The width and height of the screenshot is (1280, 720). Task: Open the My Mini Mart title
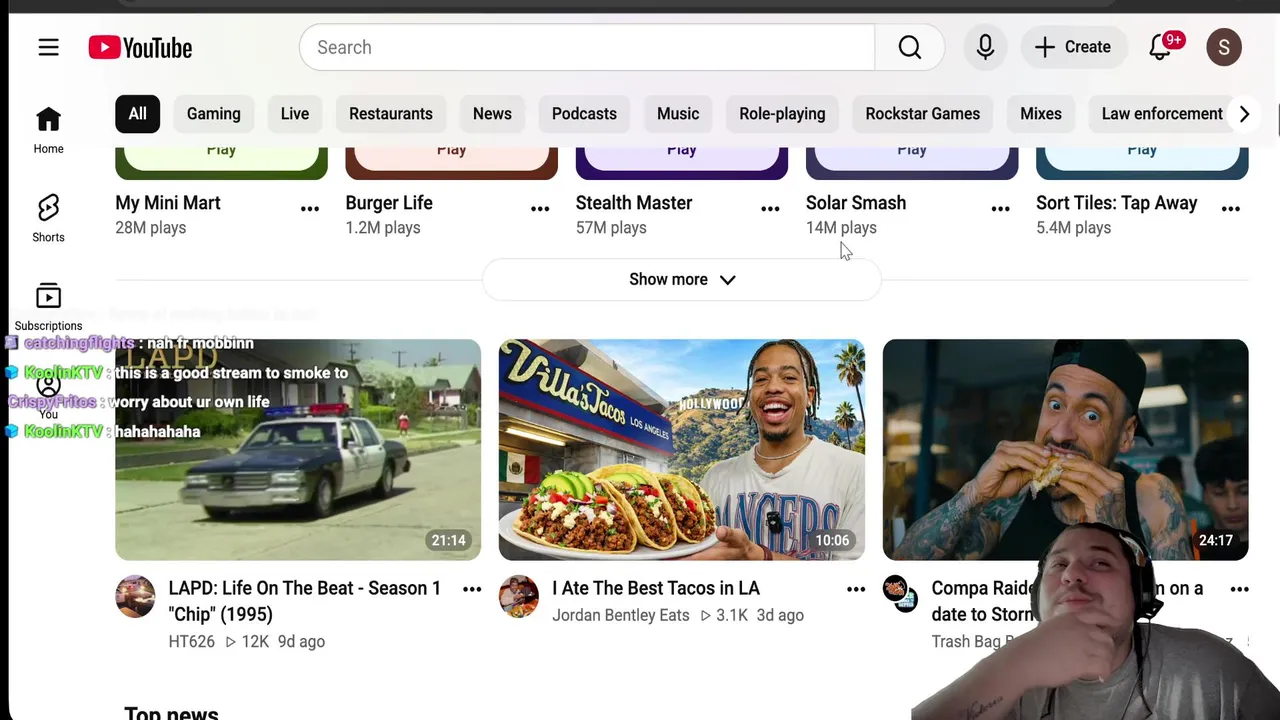[168, 203]
